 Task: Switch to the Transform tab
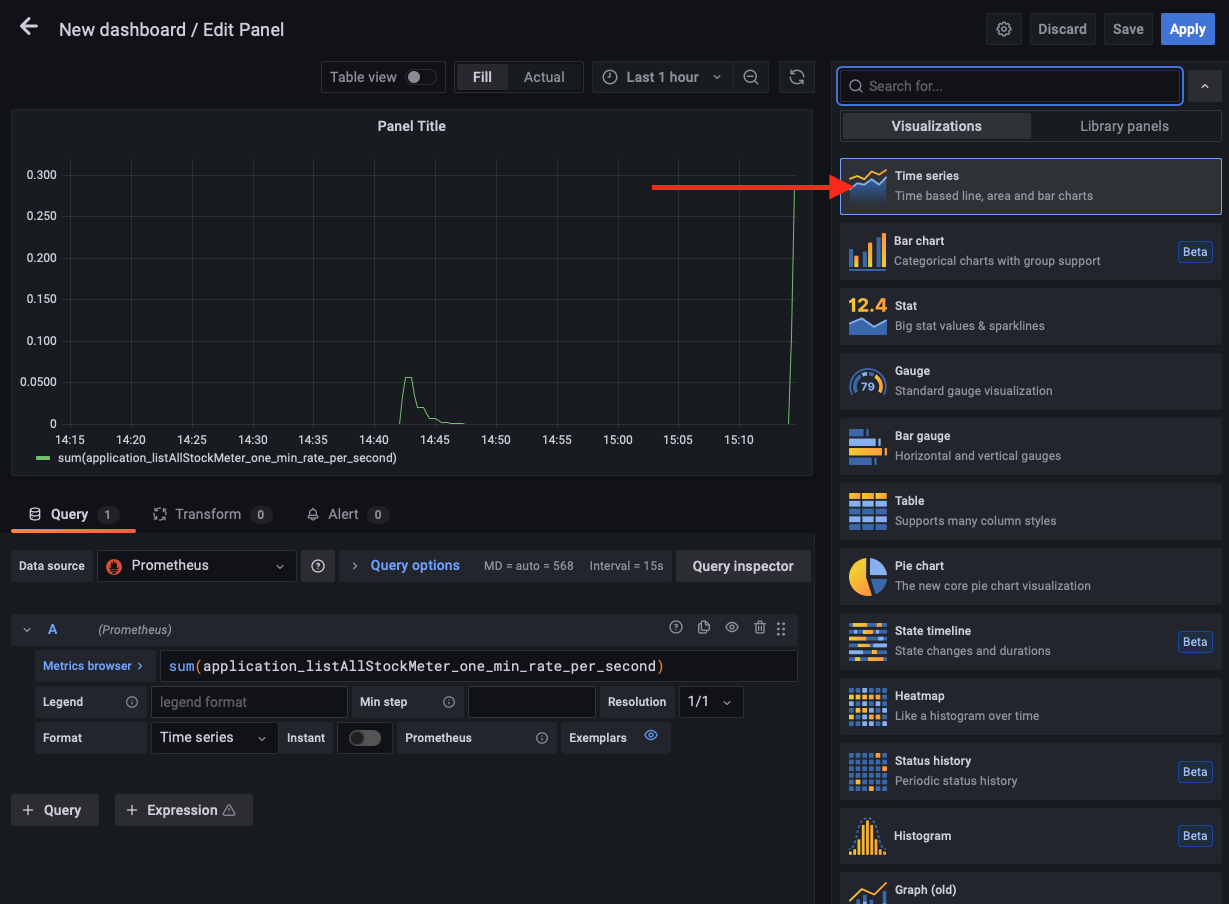point(211,514)
